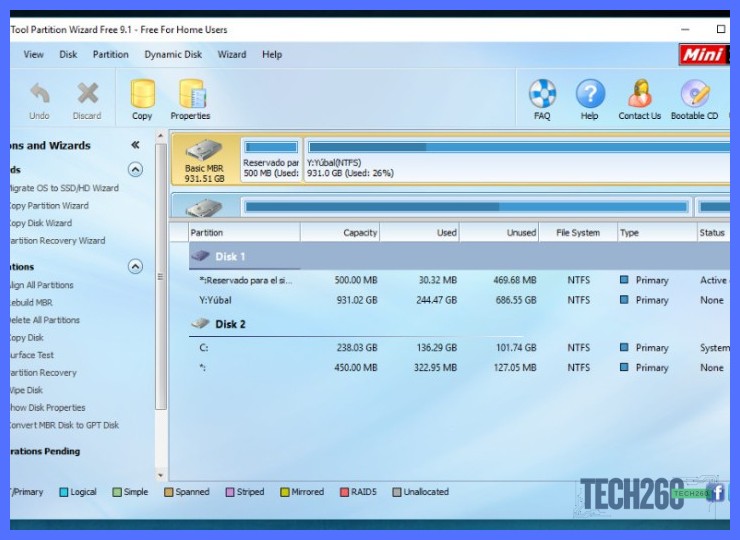The image size is (740, 540).
Task: Click the Primary type square in C: row
Action: pos(624,347)
